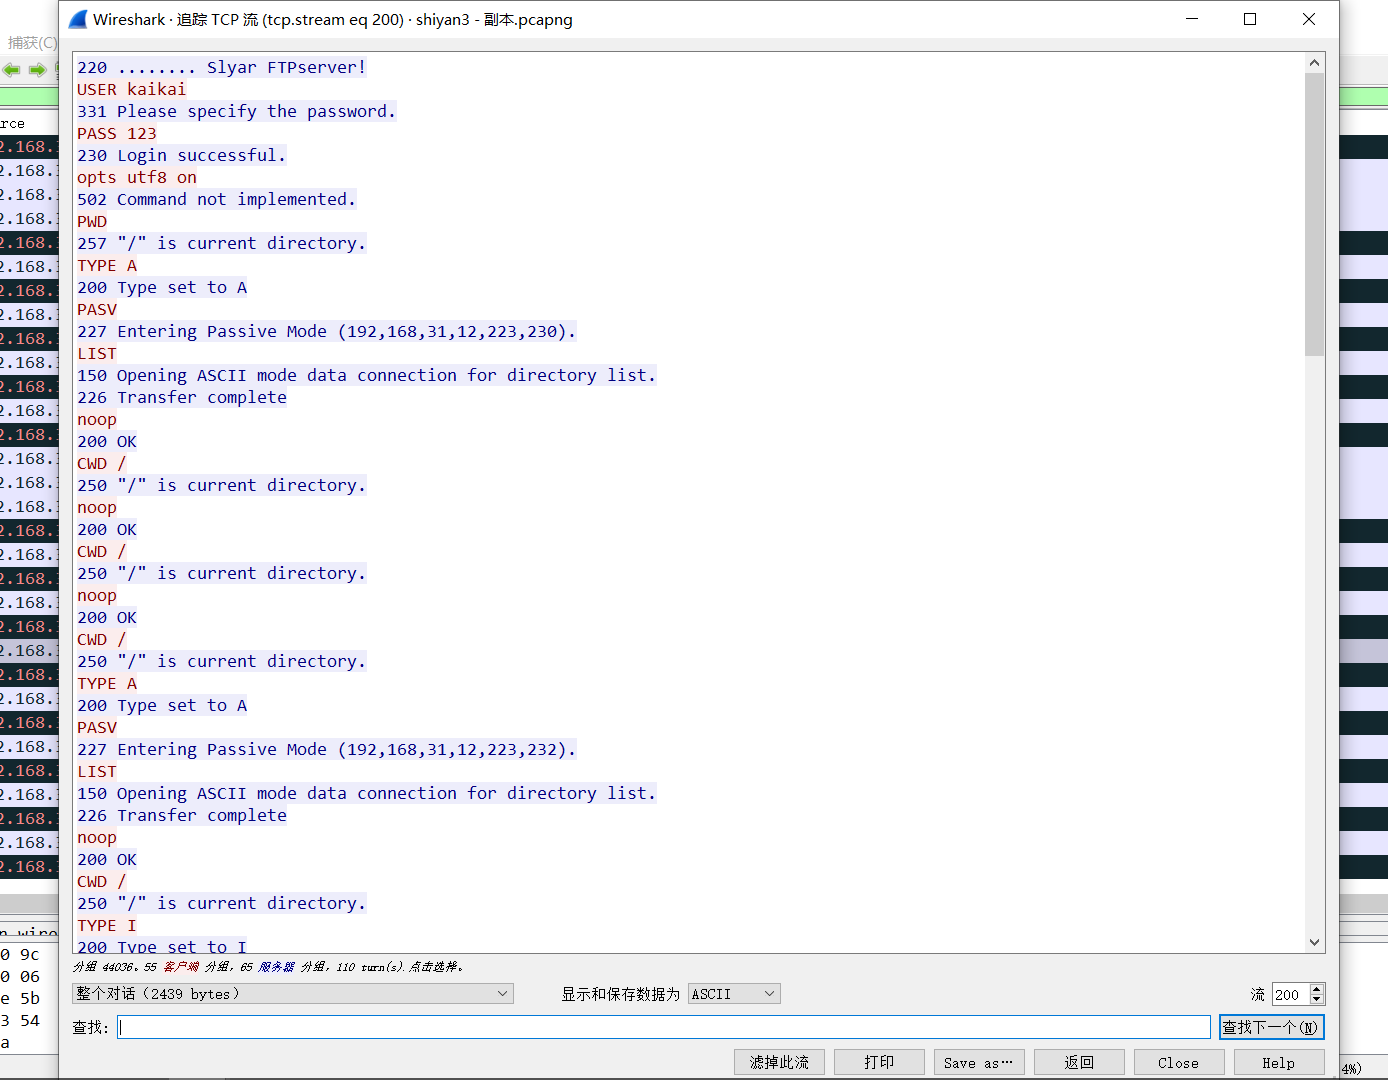Close the dialog with the title bar X
The width and height of the screenshot is (1388, 1080).
coord(1309,19)
